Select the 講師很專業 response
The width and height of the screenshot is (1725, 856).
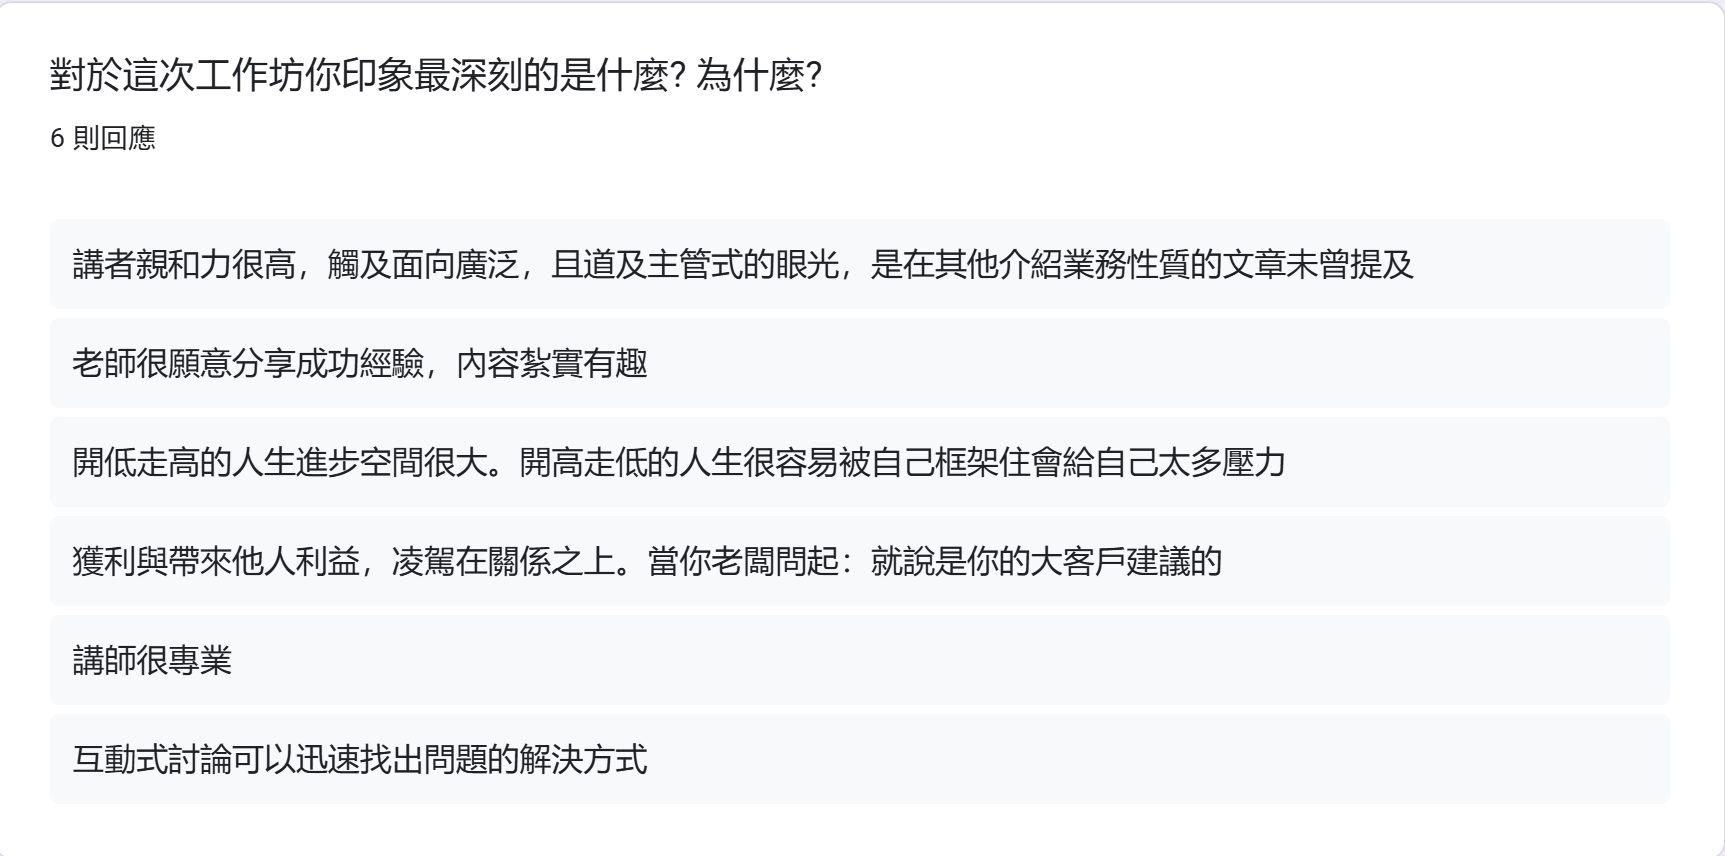click(860, 660)
